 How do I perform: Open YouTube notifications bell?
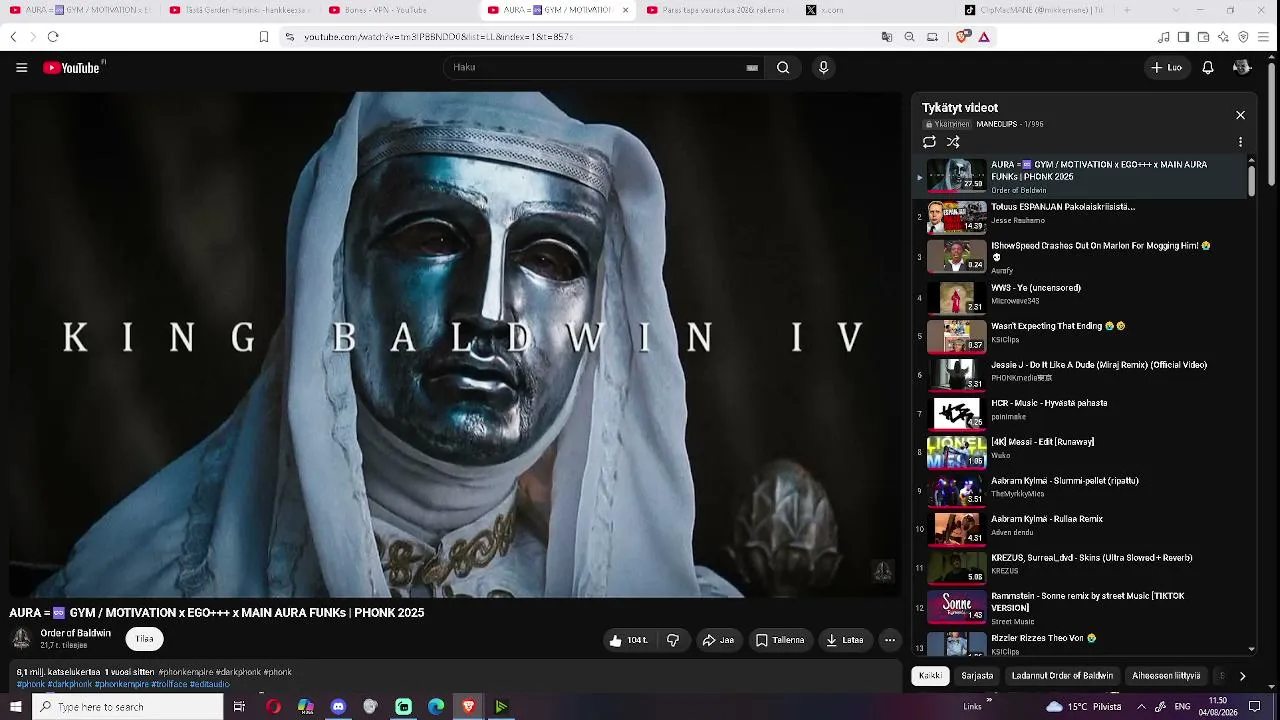(x=1208, y=68)
